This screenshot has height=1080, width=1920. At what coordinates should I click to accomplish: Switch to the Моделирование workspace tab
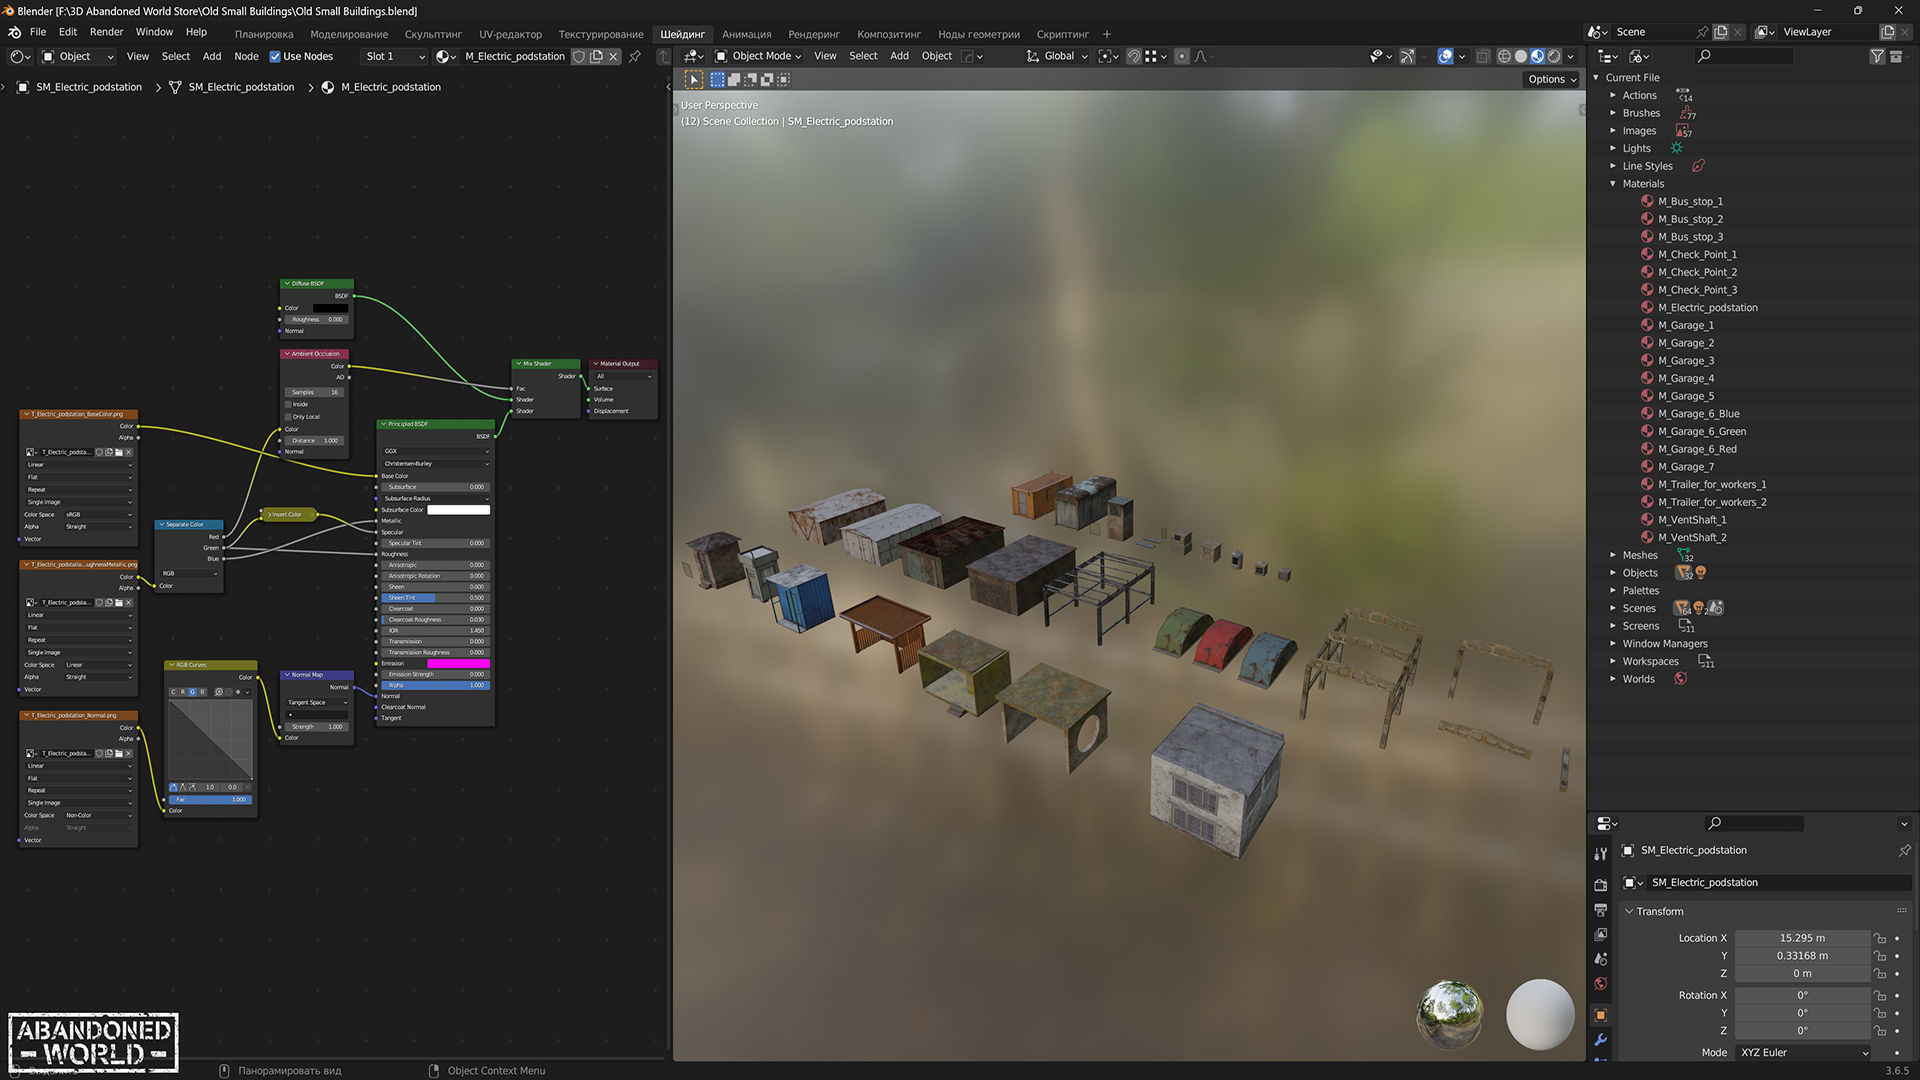[x=349, y=34]
